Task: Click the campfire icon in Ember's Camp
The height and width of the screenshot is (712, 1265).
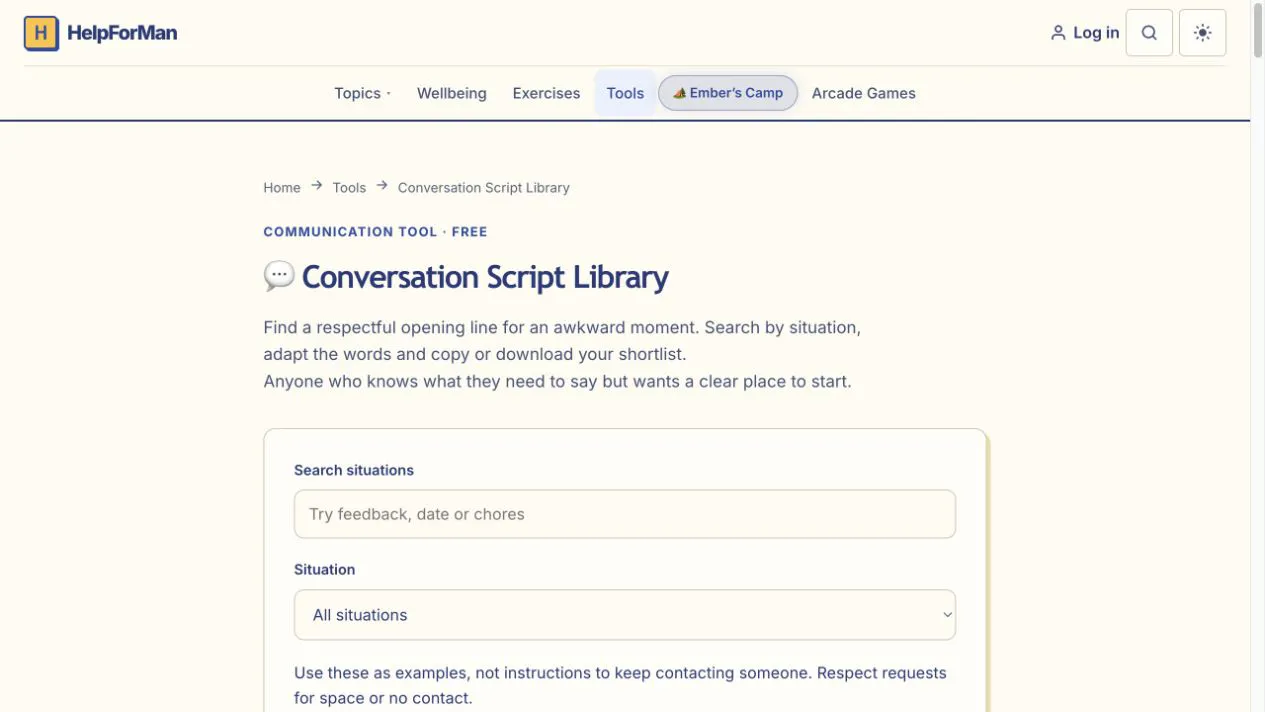Action: point(680,93)
